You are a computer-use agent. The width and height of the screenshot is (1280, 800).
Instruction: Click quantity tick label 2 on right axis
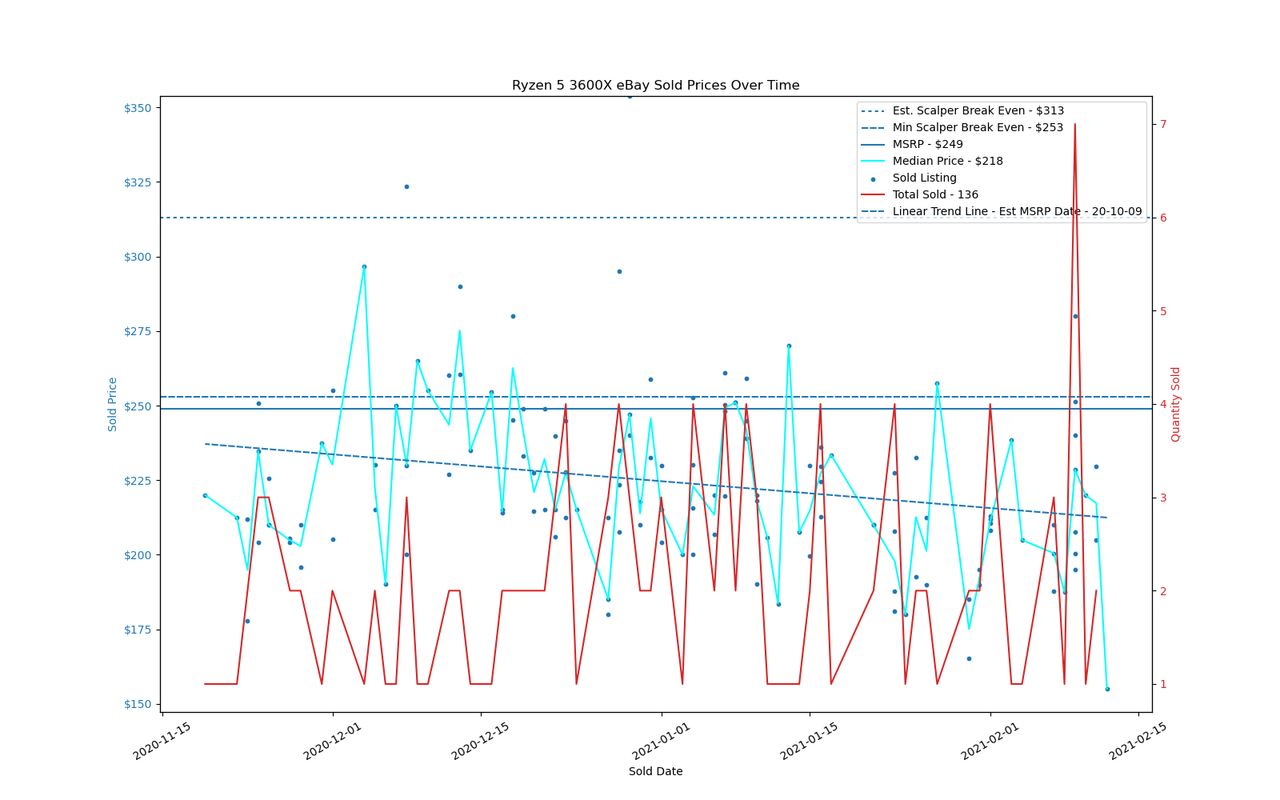[1163, 591]
